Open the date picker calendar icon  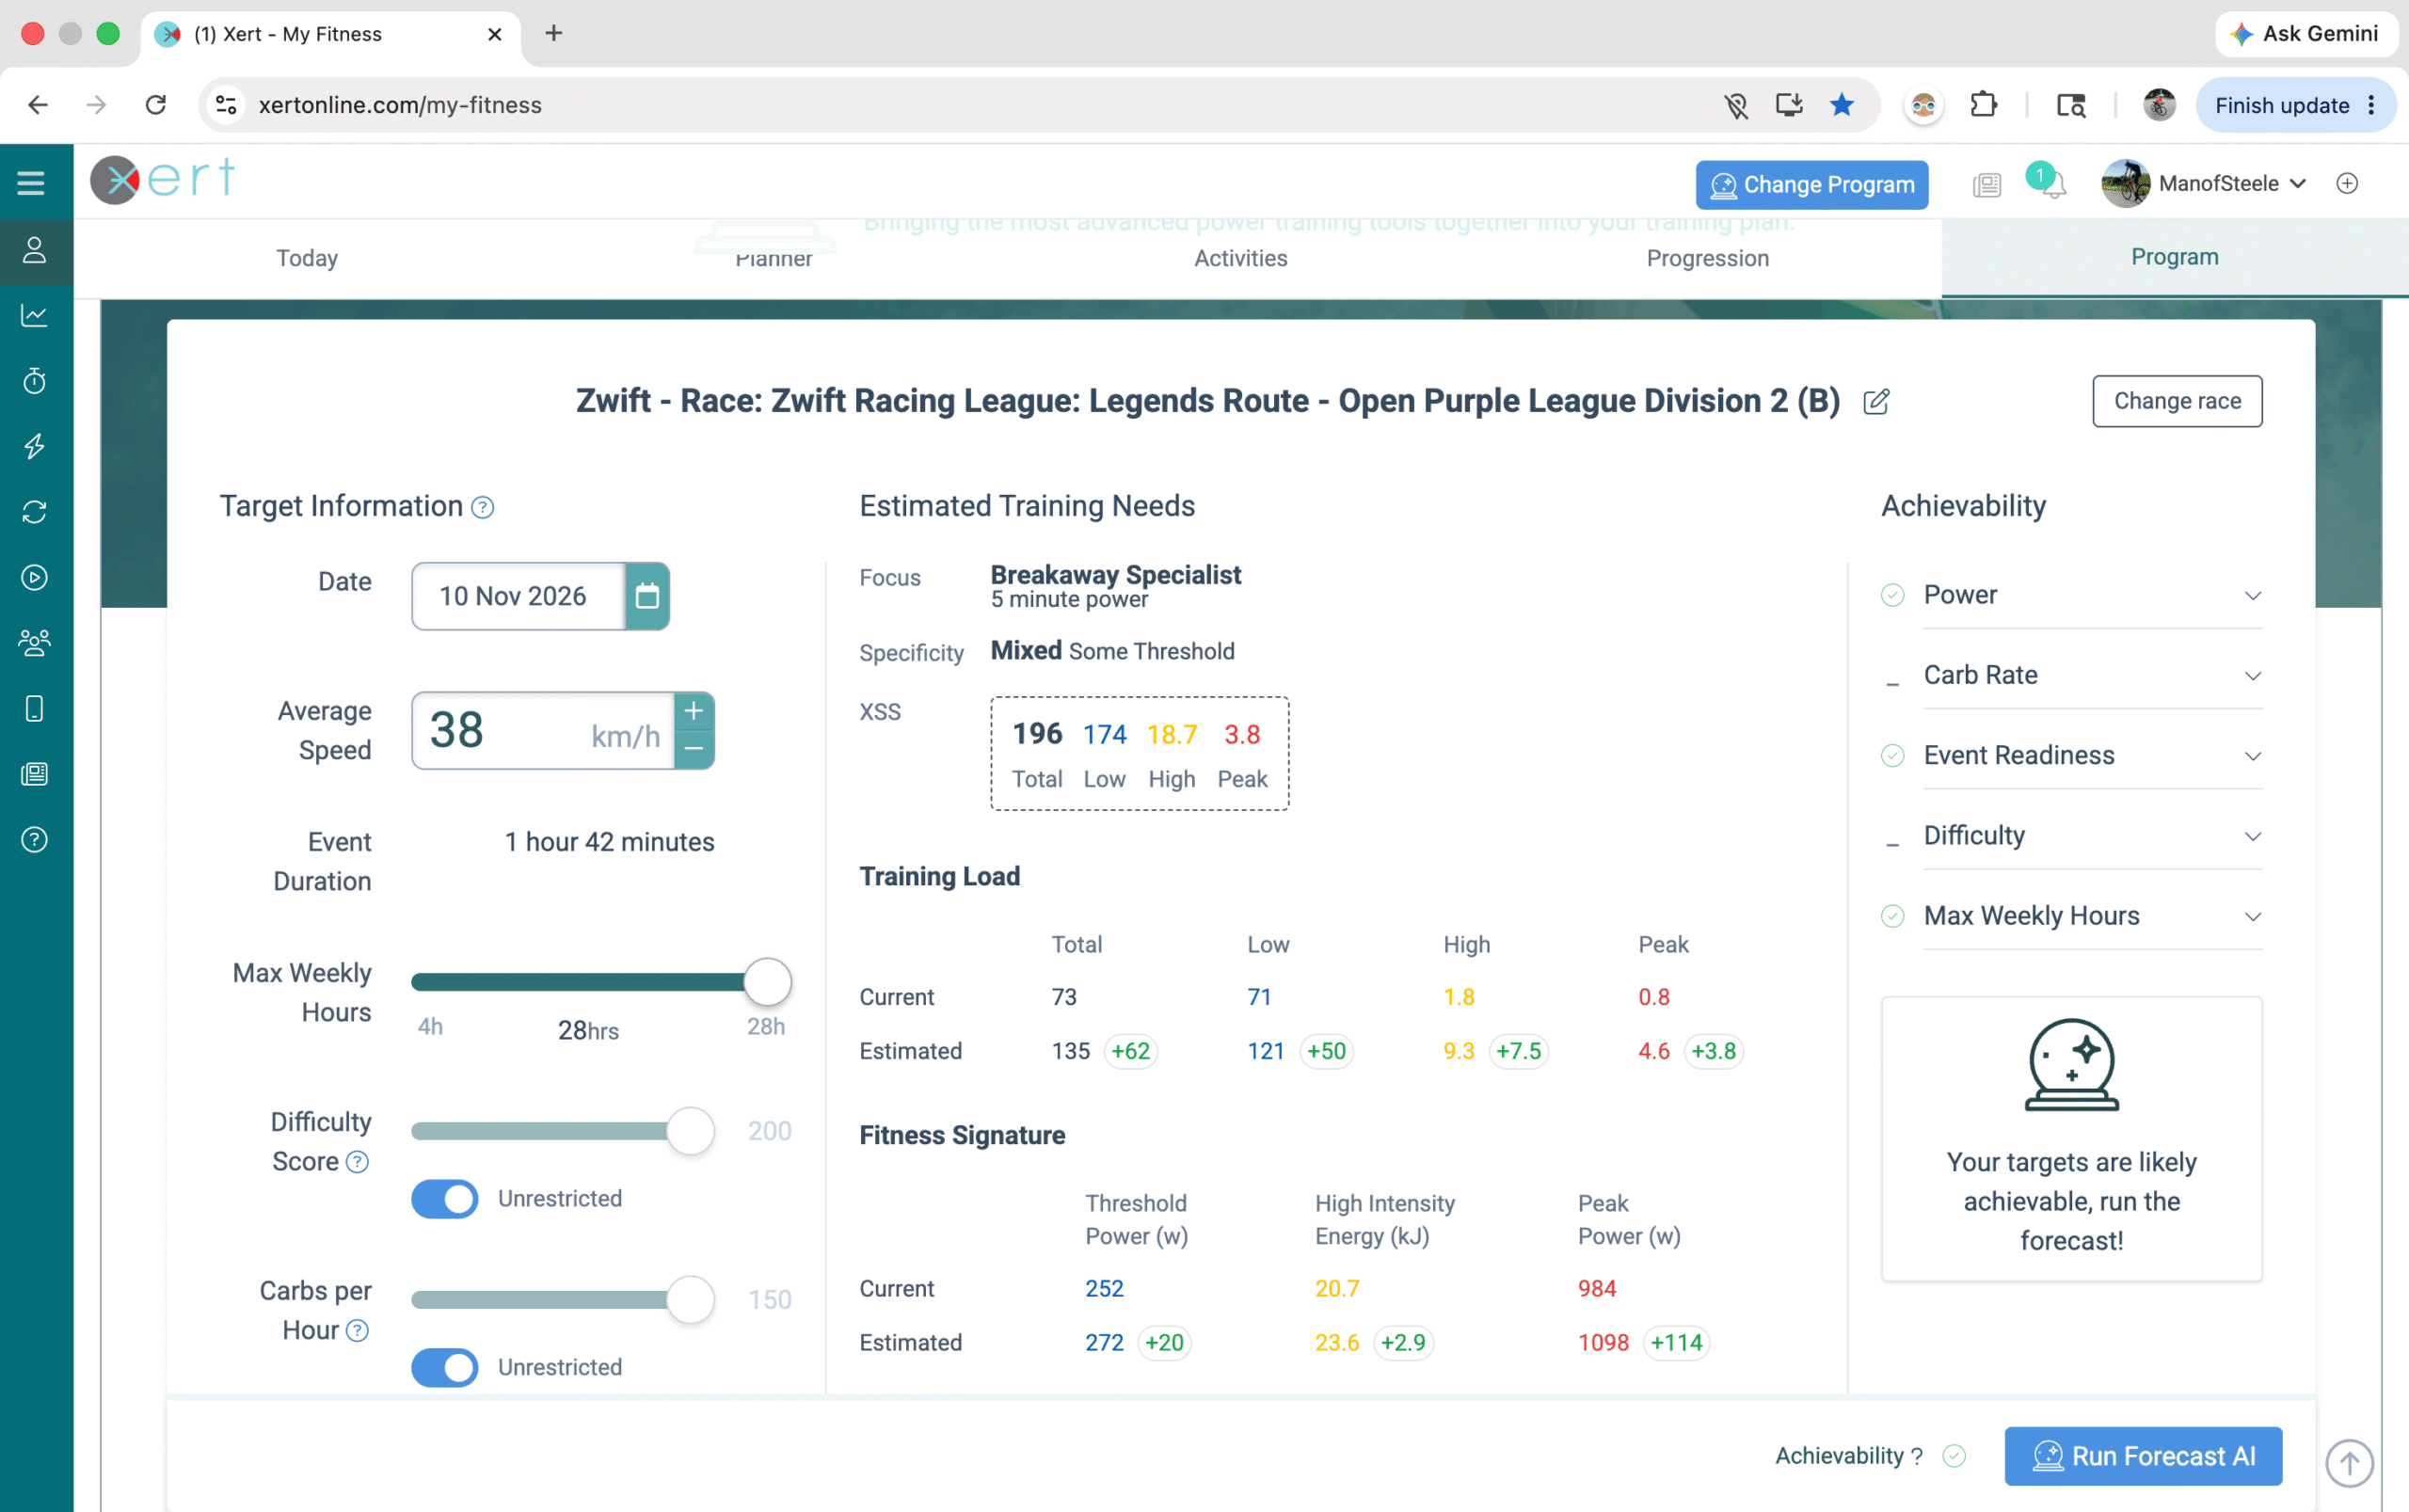(647, 596)
